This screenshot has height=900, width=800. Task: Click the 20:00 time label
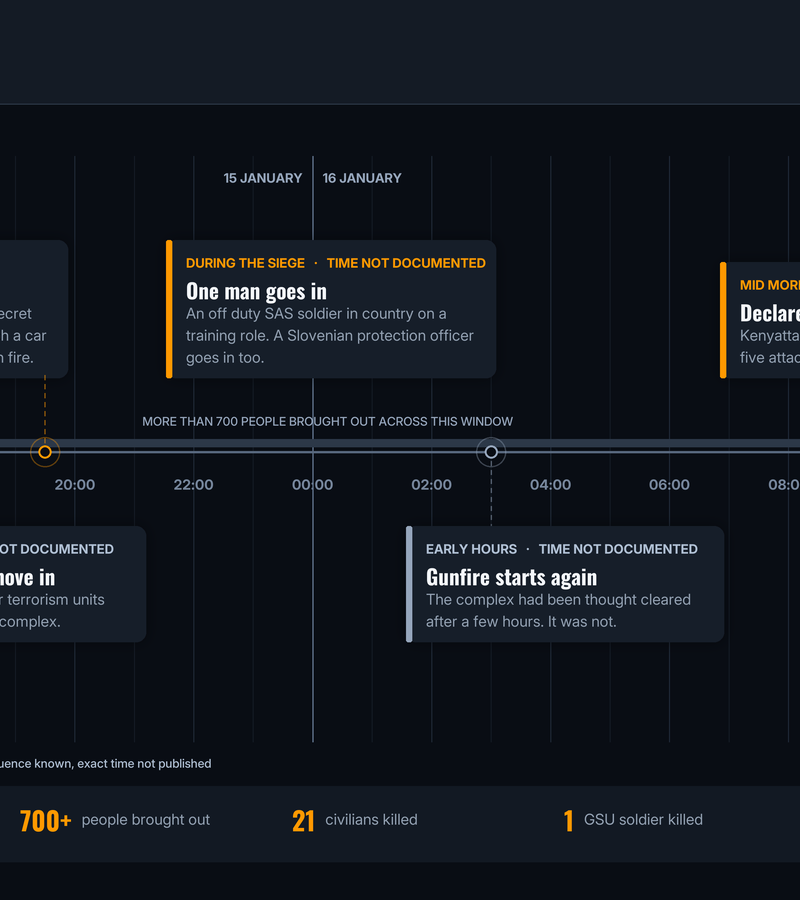(x=75, y=484)
